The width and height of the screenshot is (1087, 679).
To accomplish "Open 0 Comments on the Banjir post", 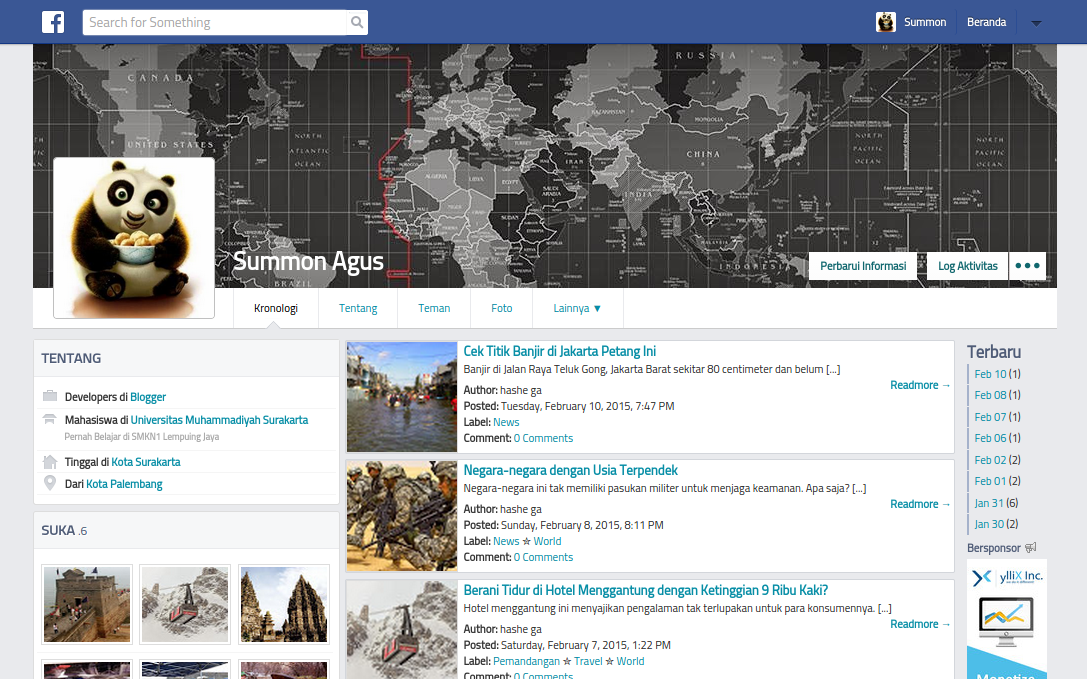I will 544,438.
